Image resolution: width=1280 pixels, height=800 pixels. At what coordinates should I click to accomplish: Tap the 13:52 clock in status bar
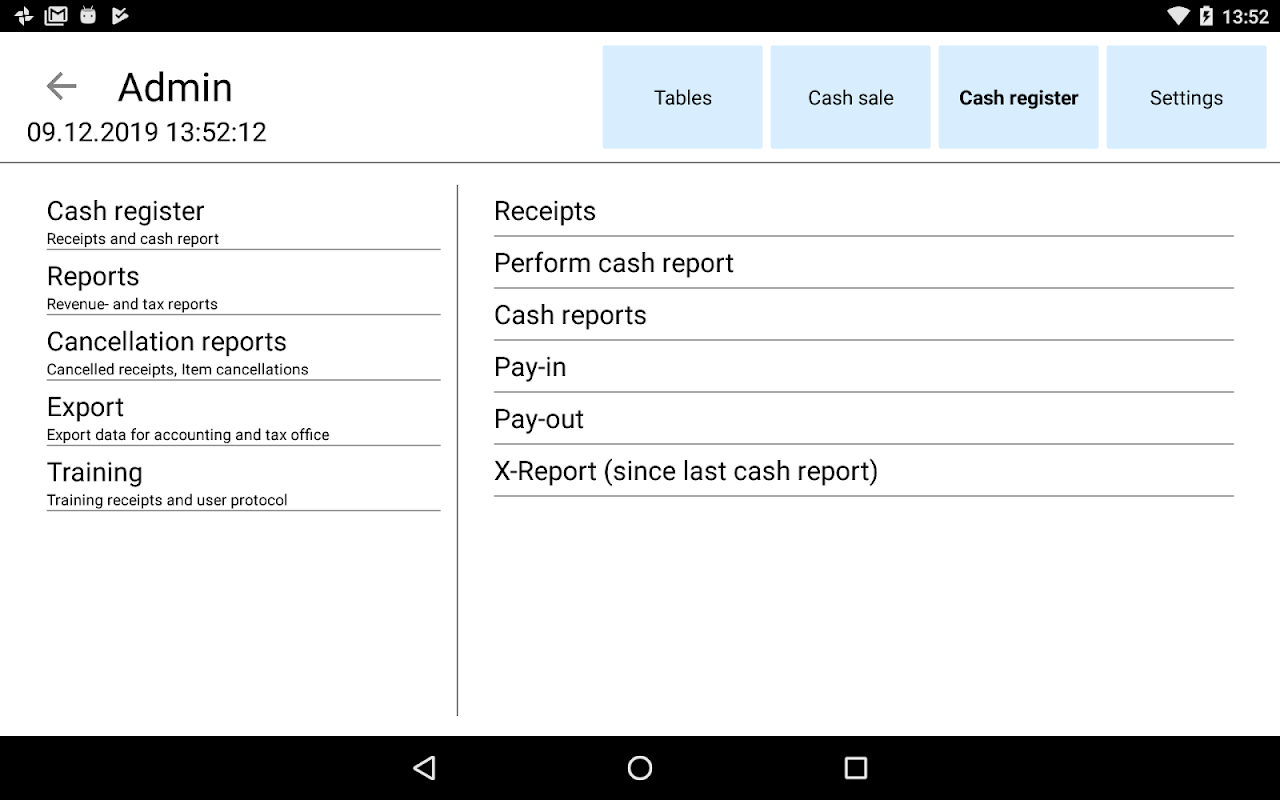(x=1245, y=17)
